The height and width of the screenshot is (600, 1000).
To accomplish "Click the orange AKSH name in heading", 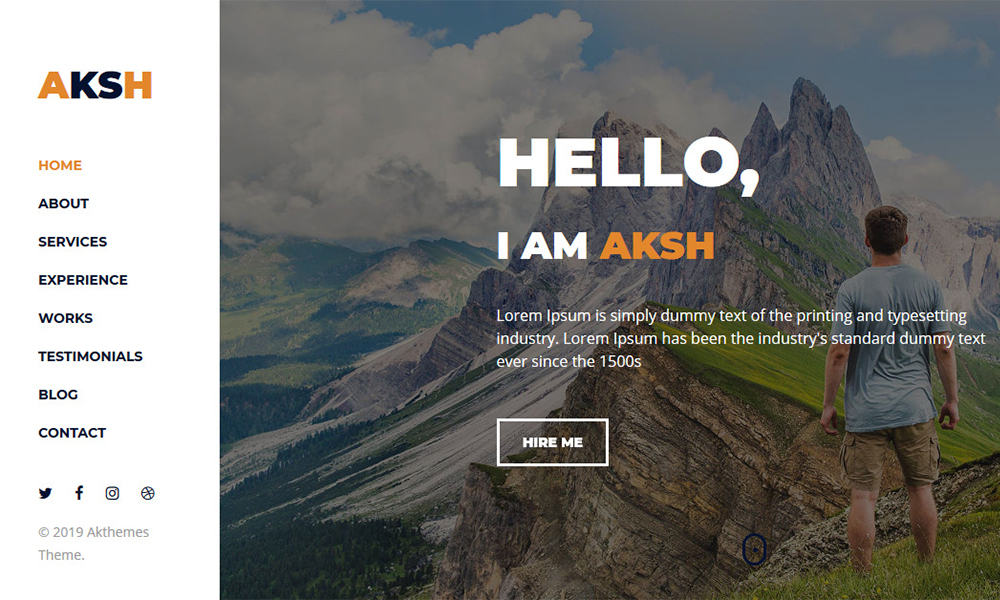I will [657, 245].
